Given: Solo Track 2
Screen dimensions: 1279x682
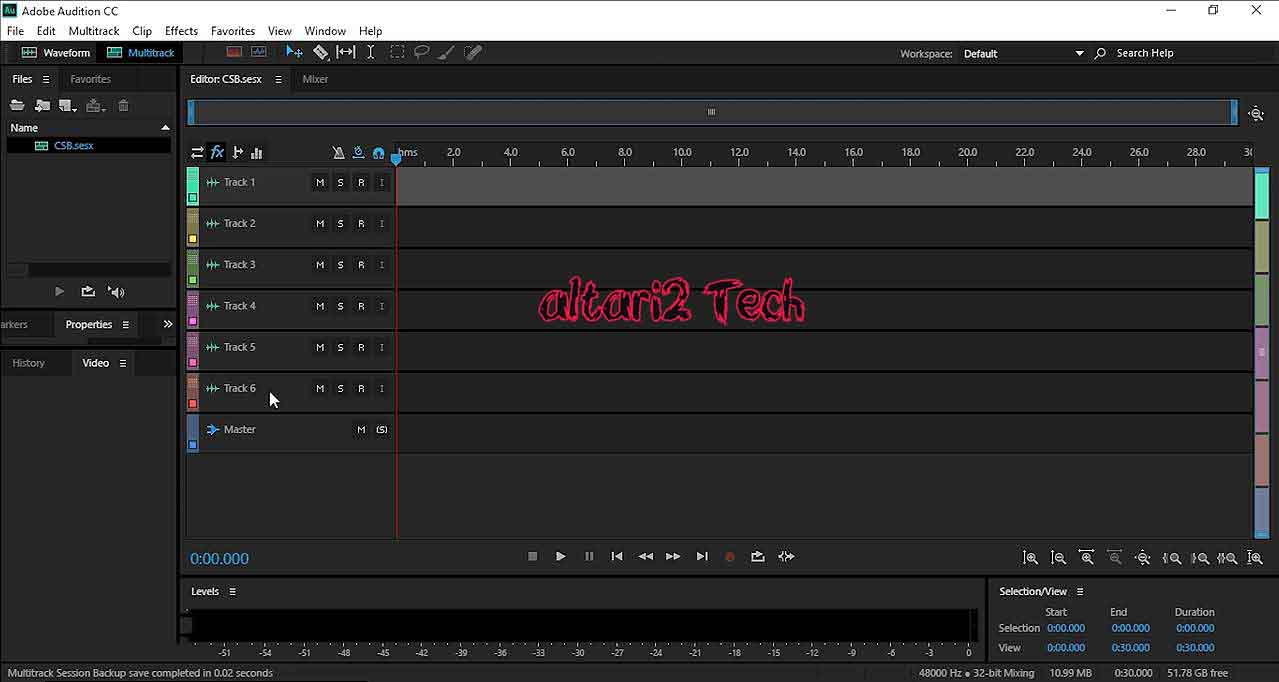Looking at the screenshot, I should 340,224.
